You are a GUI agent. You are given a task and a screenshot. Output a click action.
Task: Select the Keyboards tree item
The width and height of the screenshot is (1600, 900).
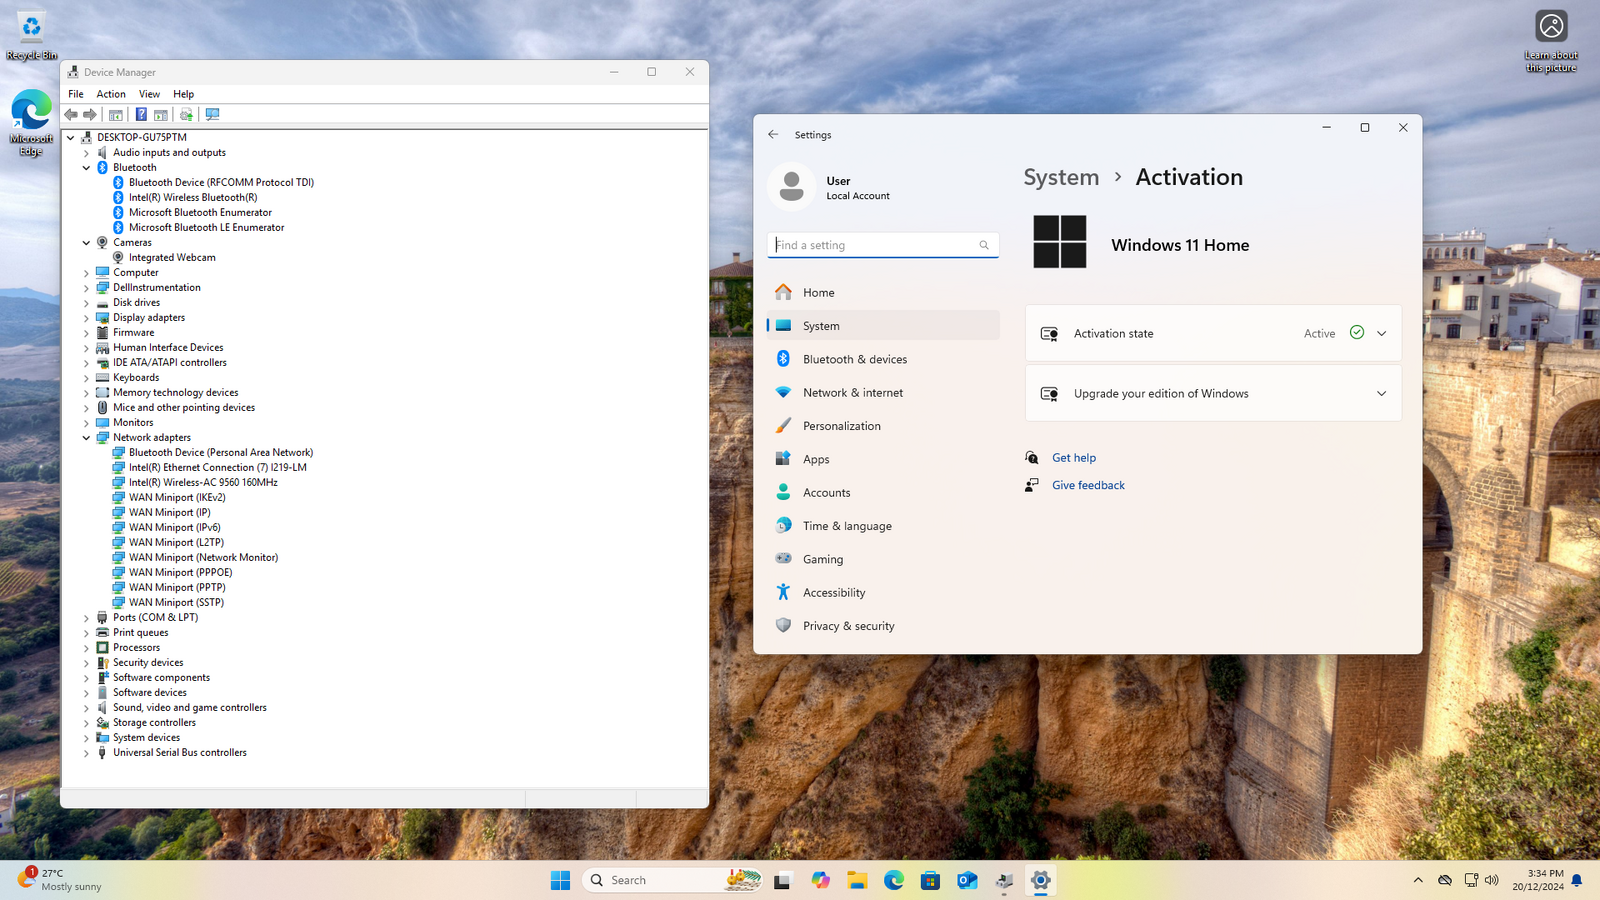136,377
